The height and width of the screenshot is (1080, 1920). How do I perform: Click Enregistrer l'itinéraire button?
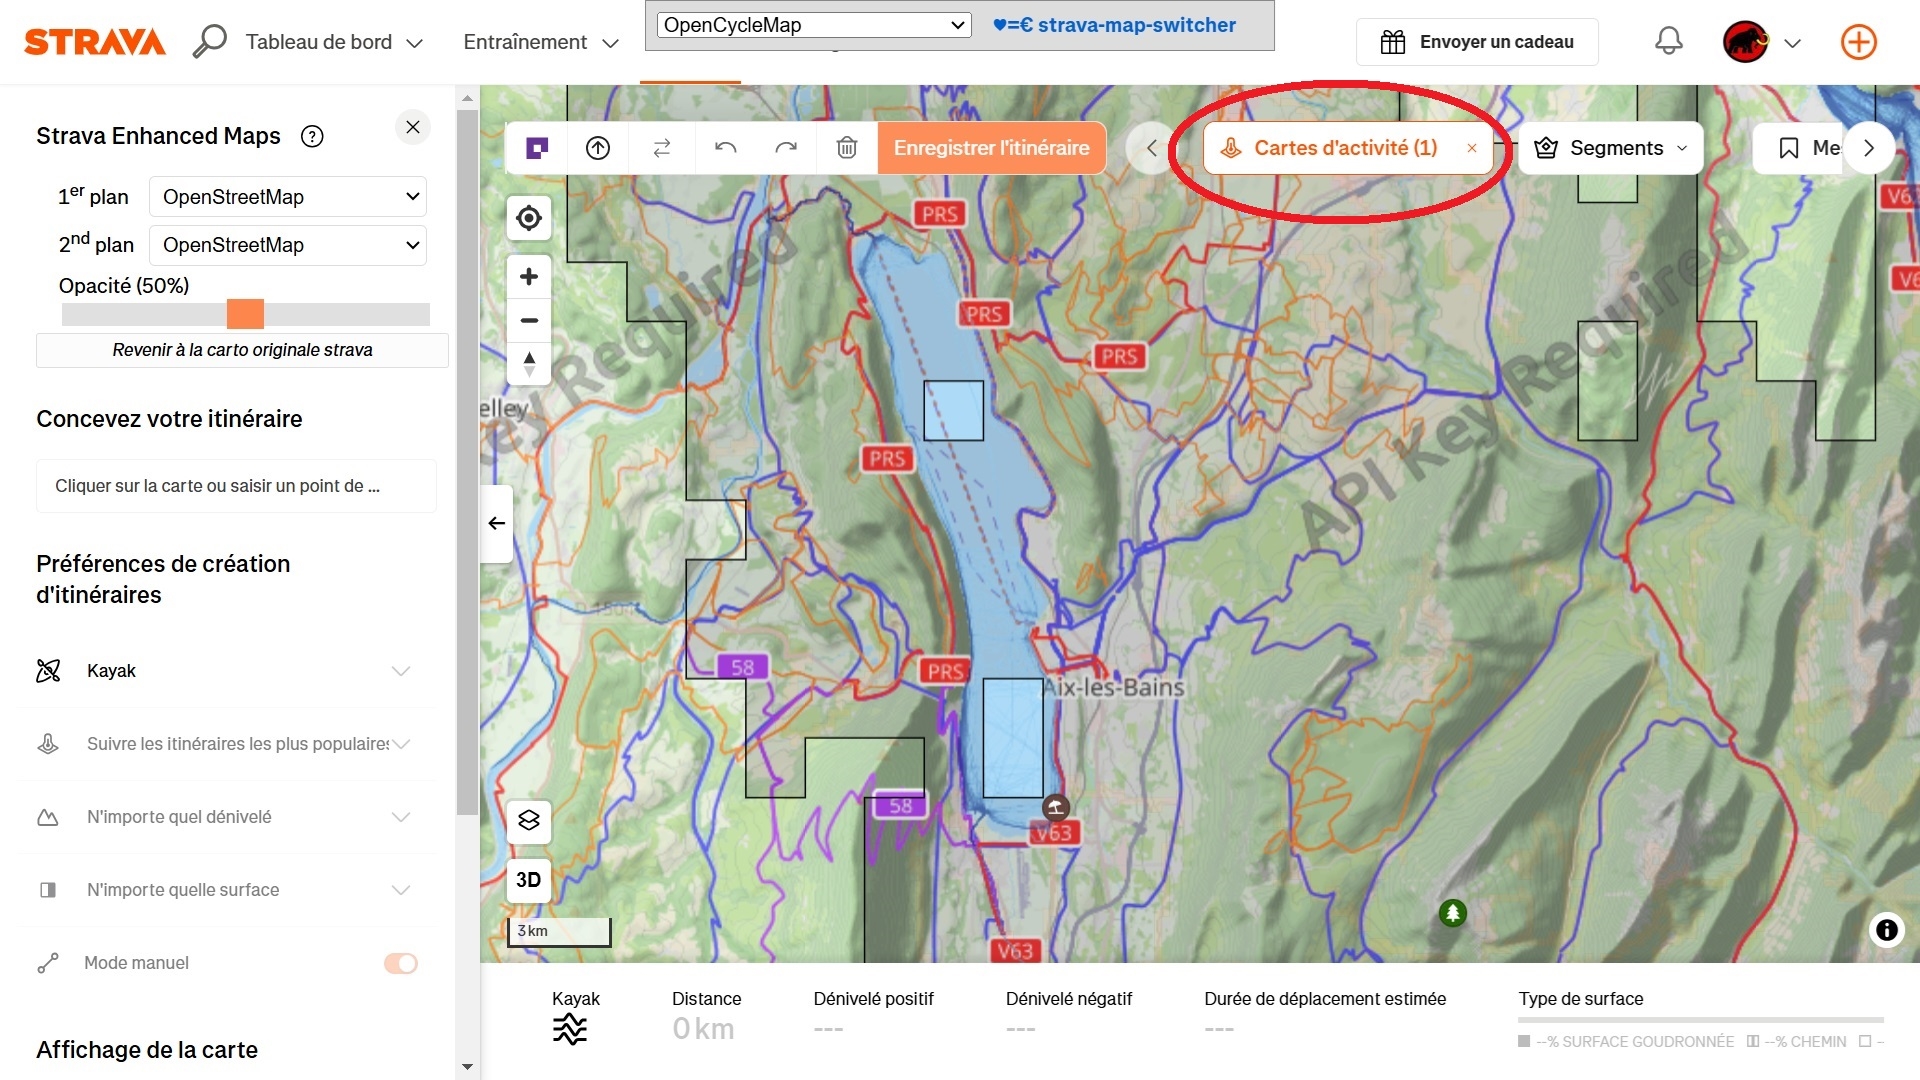(x=992, y=148)
